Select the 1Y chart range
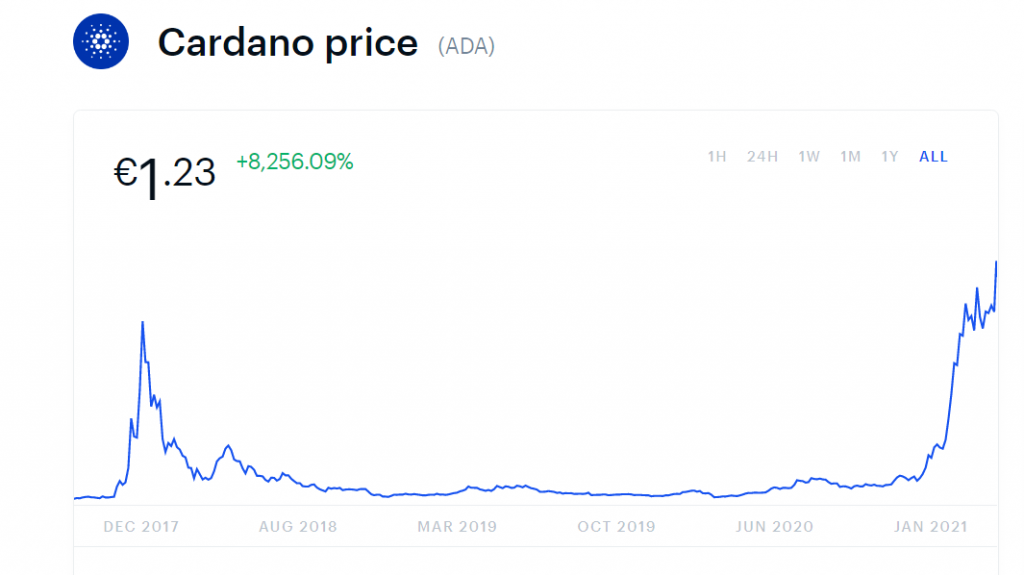 click(889, 157)
